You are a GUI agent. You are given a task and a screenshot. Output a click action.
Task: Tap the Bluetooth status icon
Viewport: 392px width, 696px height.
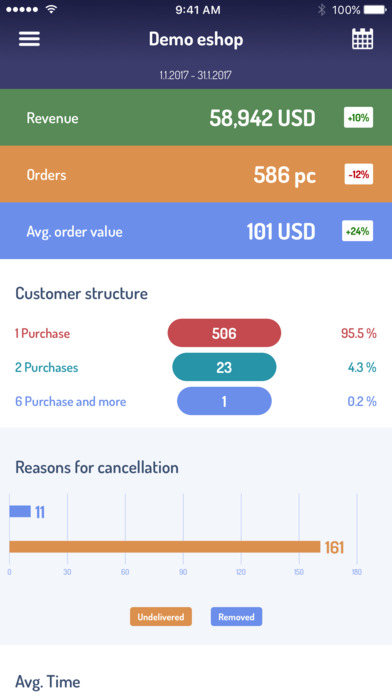pos(321,10)
